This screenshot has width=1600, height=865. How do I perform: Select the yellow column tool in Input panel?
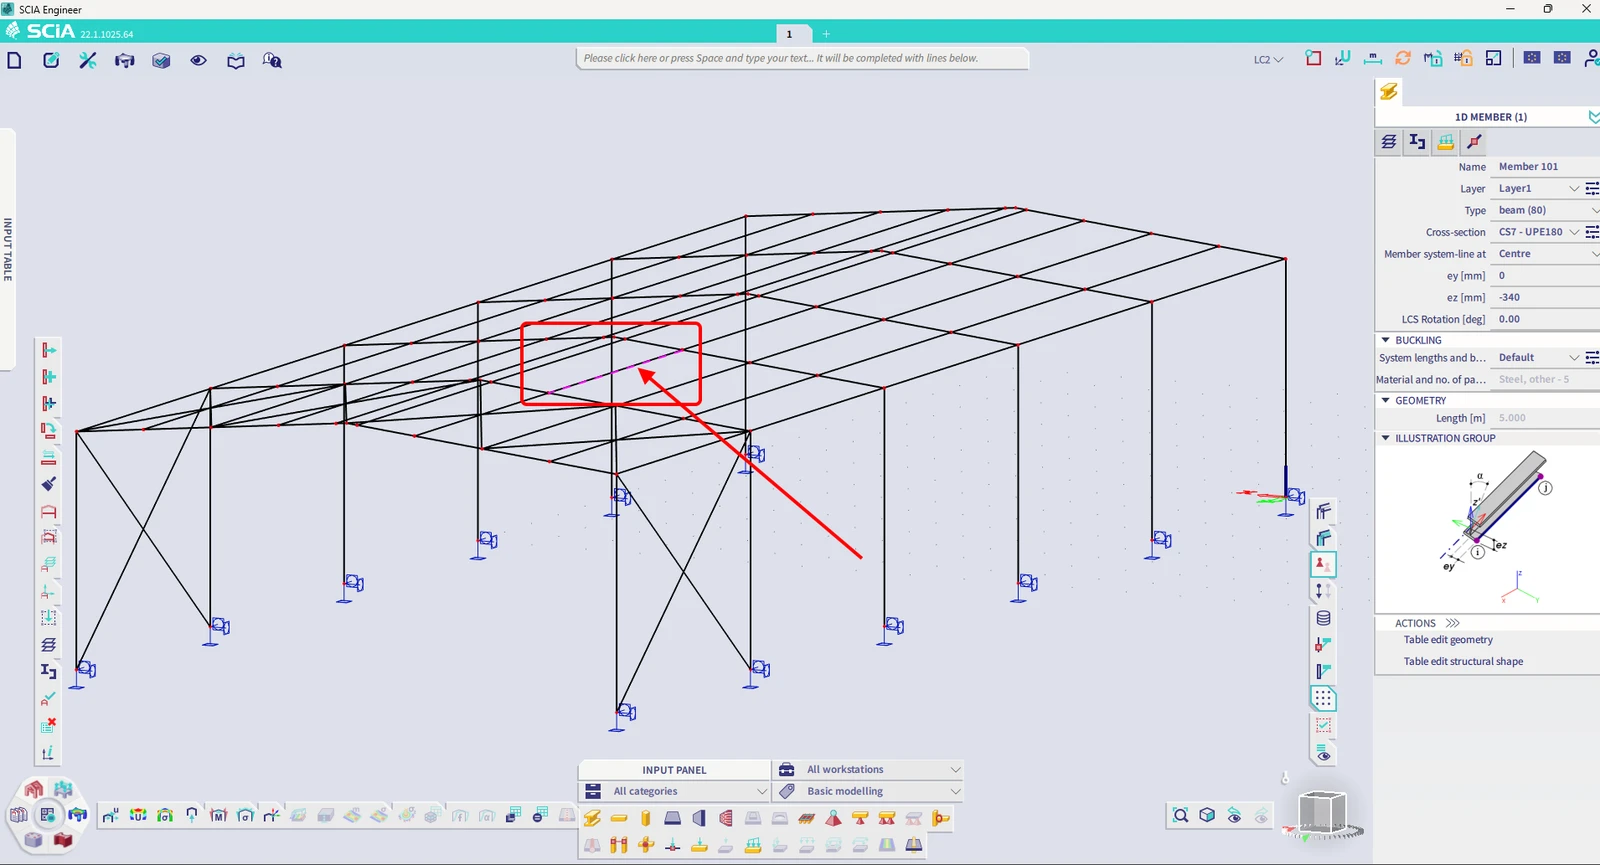point(646,819)
